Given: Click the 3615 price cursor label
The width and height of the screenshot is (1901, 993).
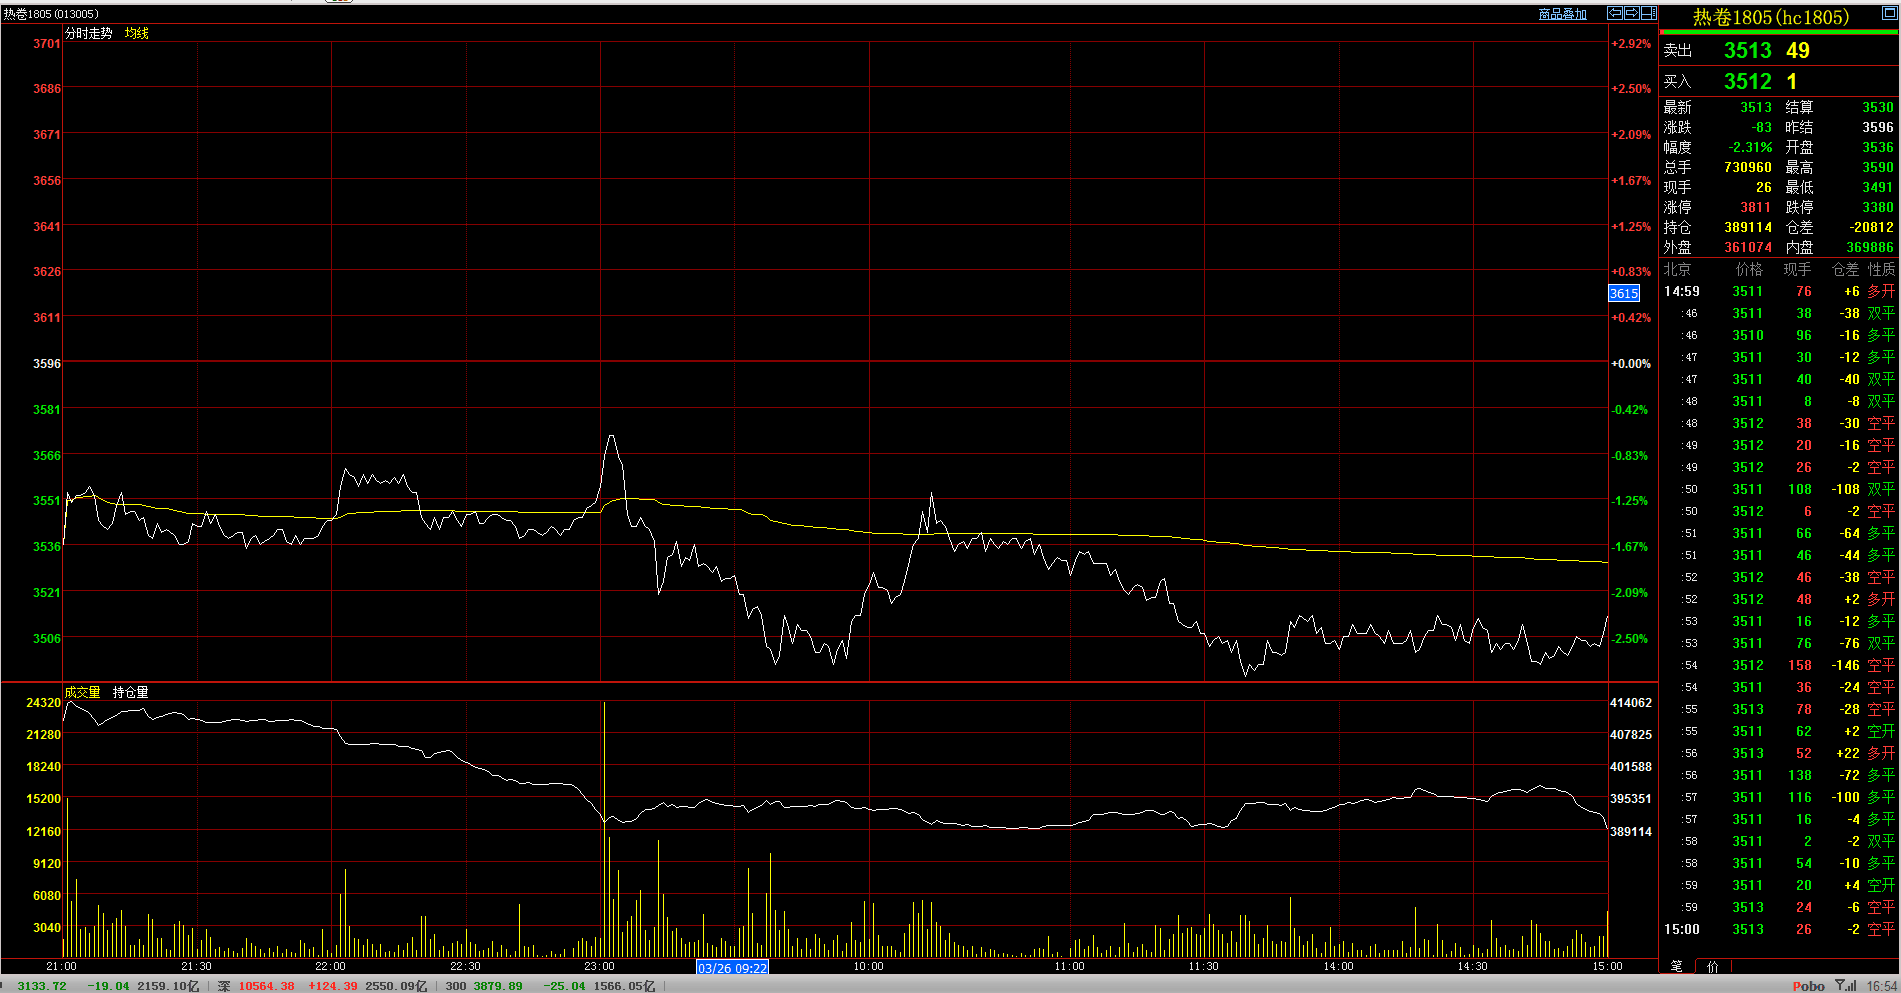Looking at the screenshot, I should click(x=1623, y=293).
